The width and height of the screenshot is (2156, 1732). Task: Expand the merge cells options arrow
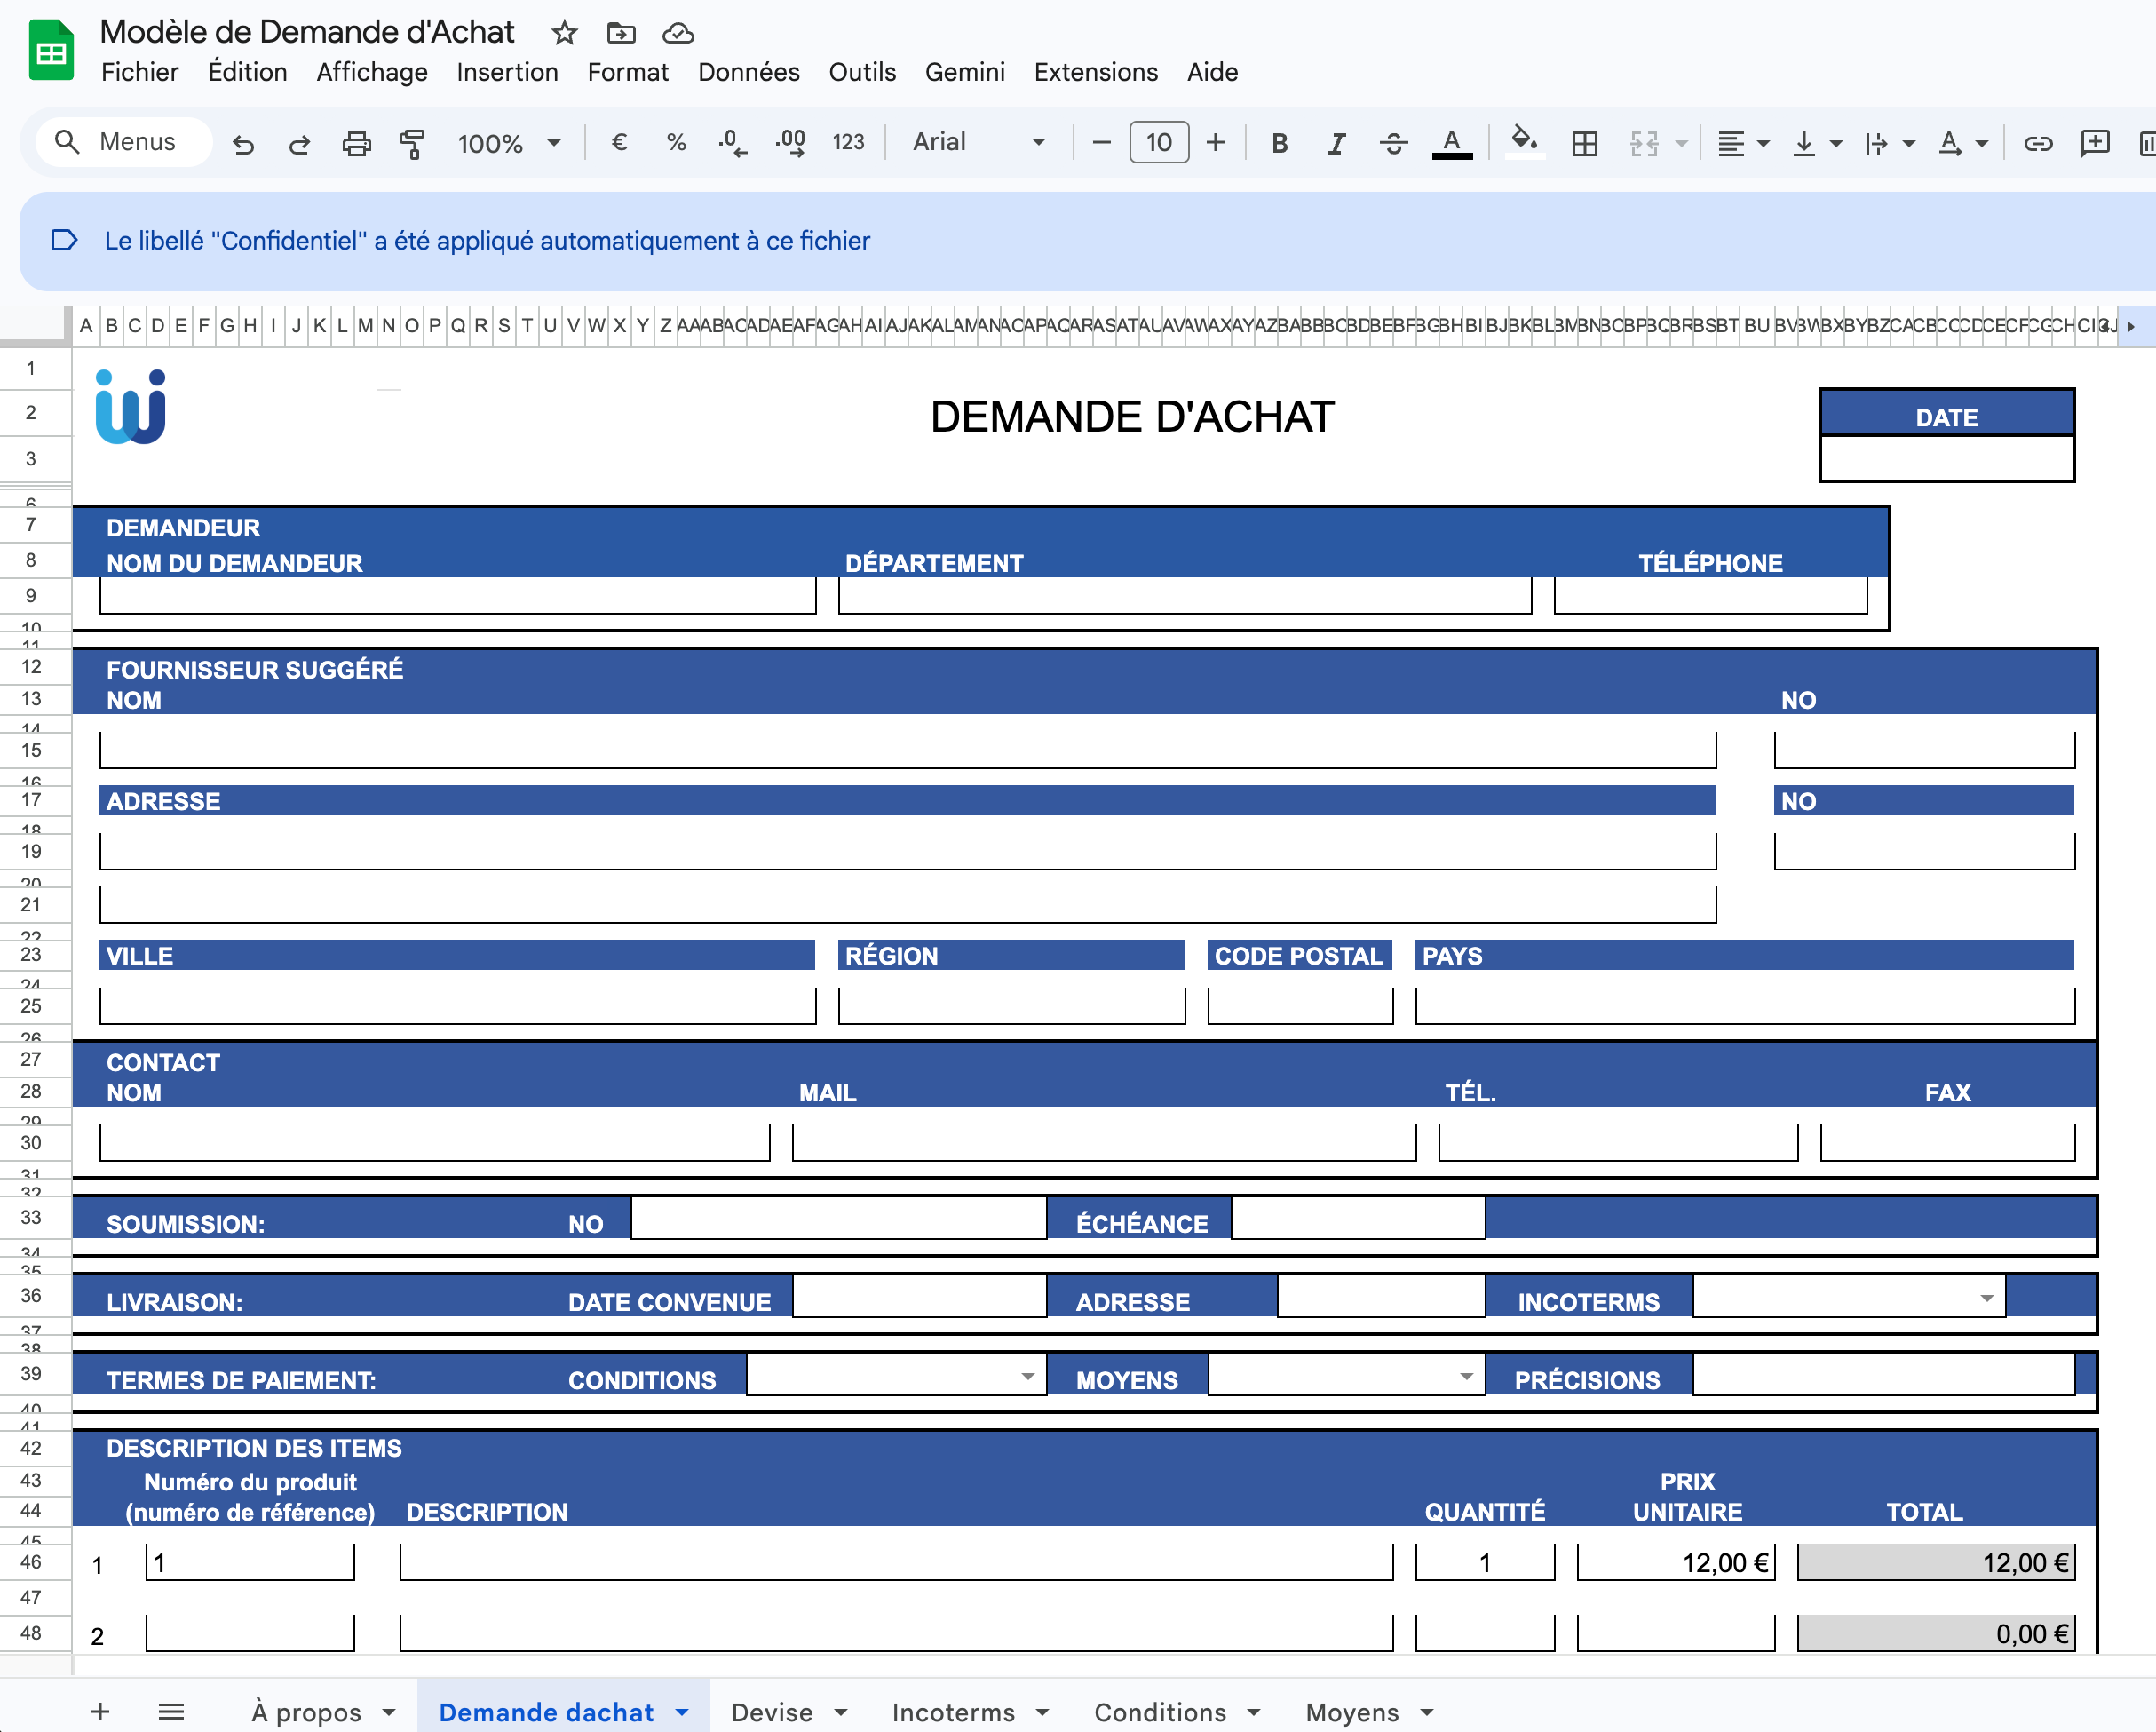pyautogui.click(x=1681, y=143)
